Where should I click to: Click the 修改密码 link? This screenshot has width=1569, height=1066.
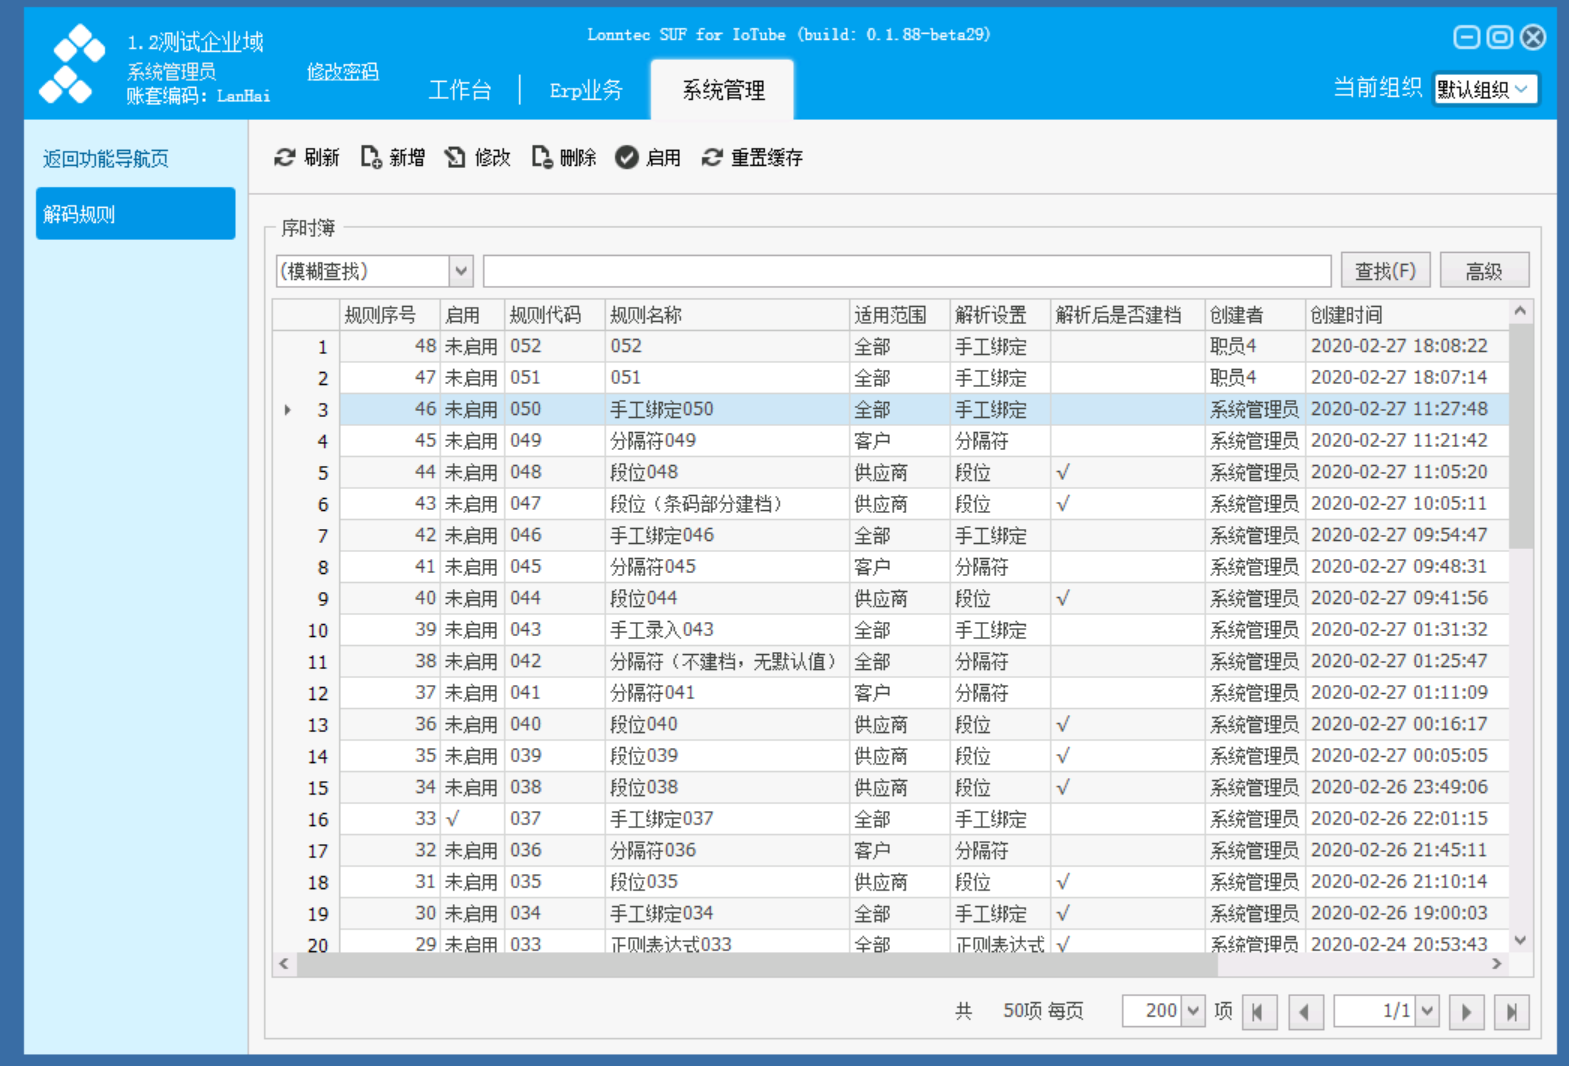tap(343, 72)
